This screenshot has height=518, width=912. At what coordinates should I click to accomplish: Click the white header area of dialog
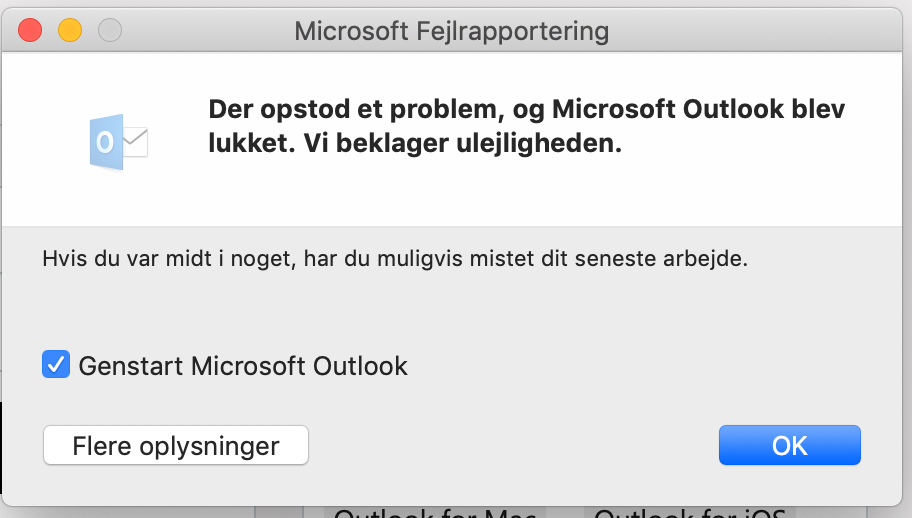(x=500, y=195)
